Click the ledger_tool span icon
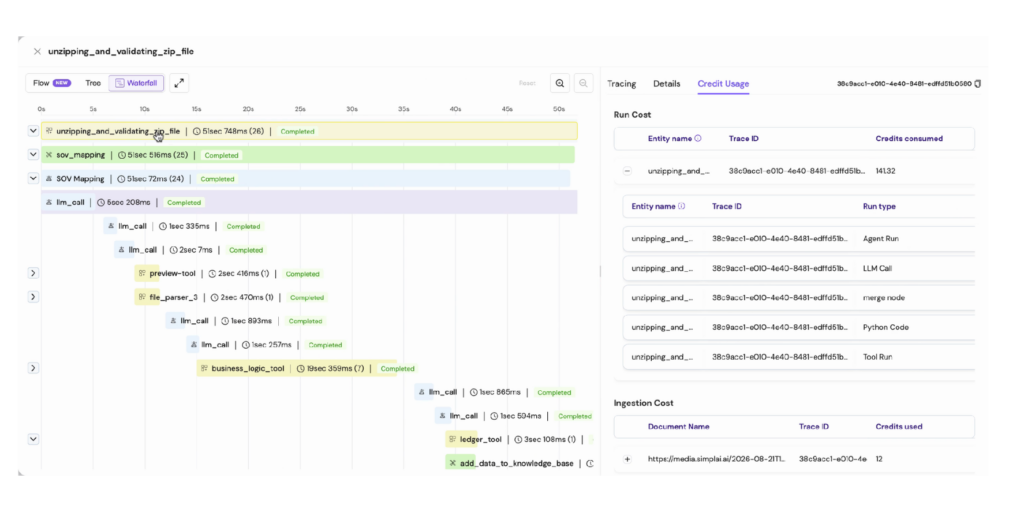 pos(452,440)
